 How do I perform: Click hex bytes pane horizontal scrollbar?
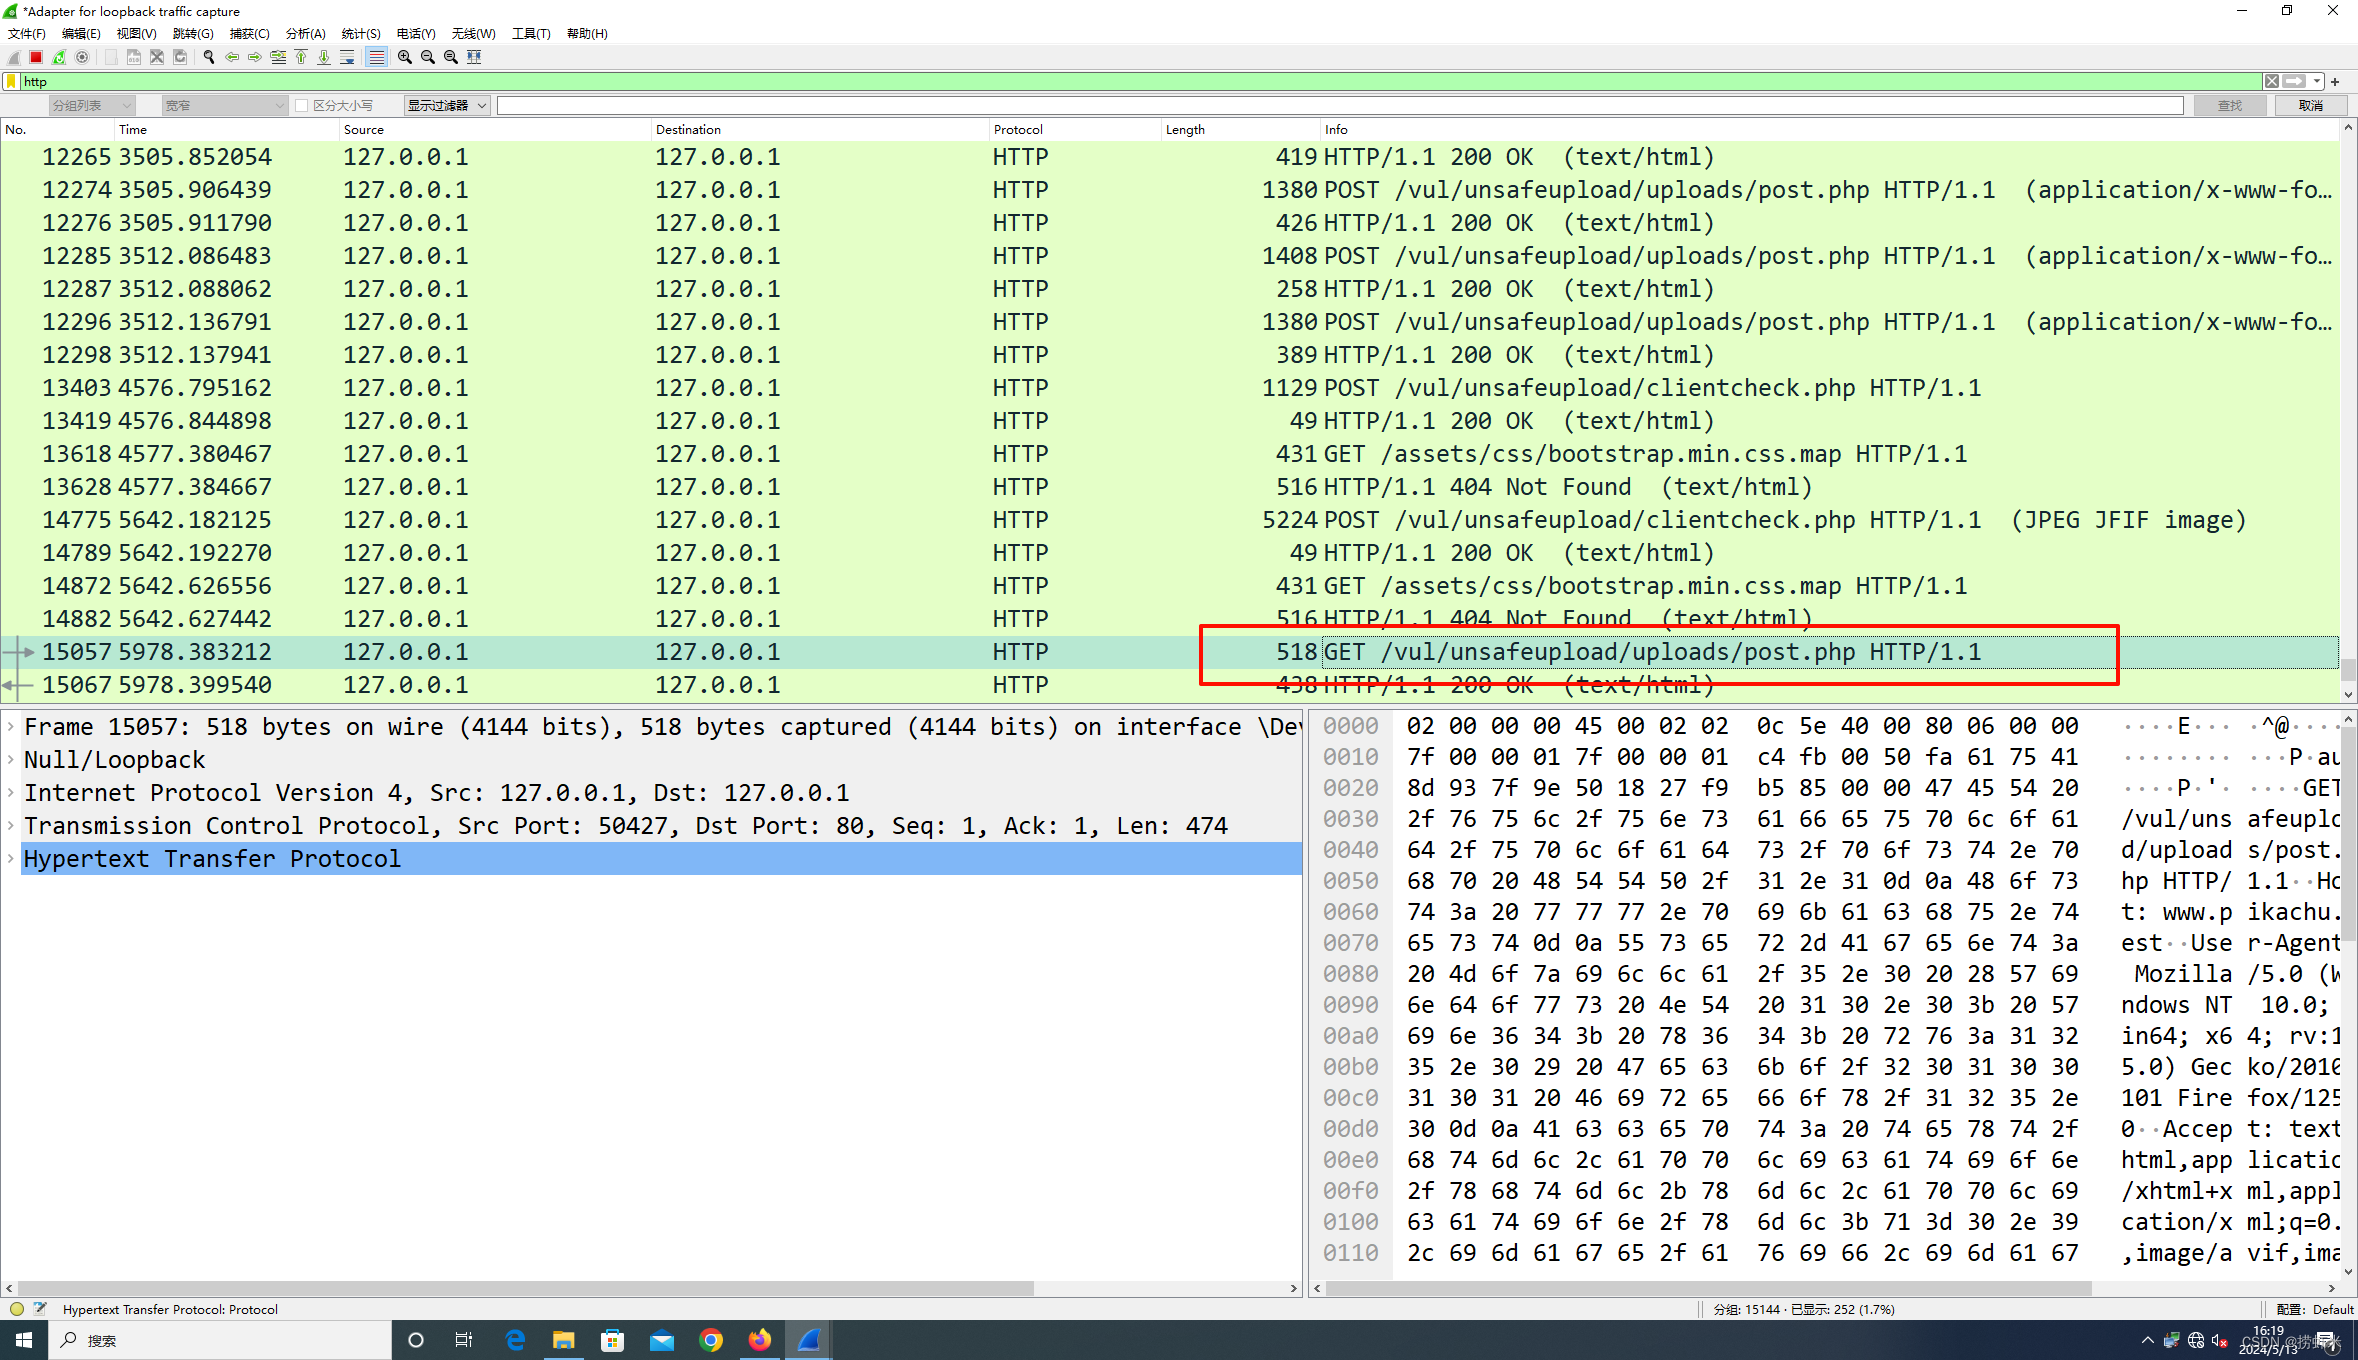1709,1289
